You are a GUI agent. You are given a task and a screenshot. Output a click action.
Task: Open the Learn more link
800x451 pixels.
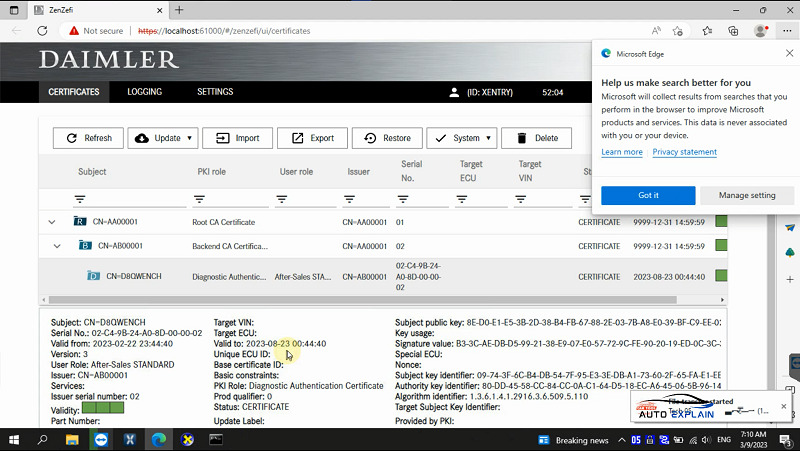point(621,152)
